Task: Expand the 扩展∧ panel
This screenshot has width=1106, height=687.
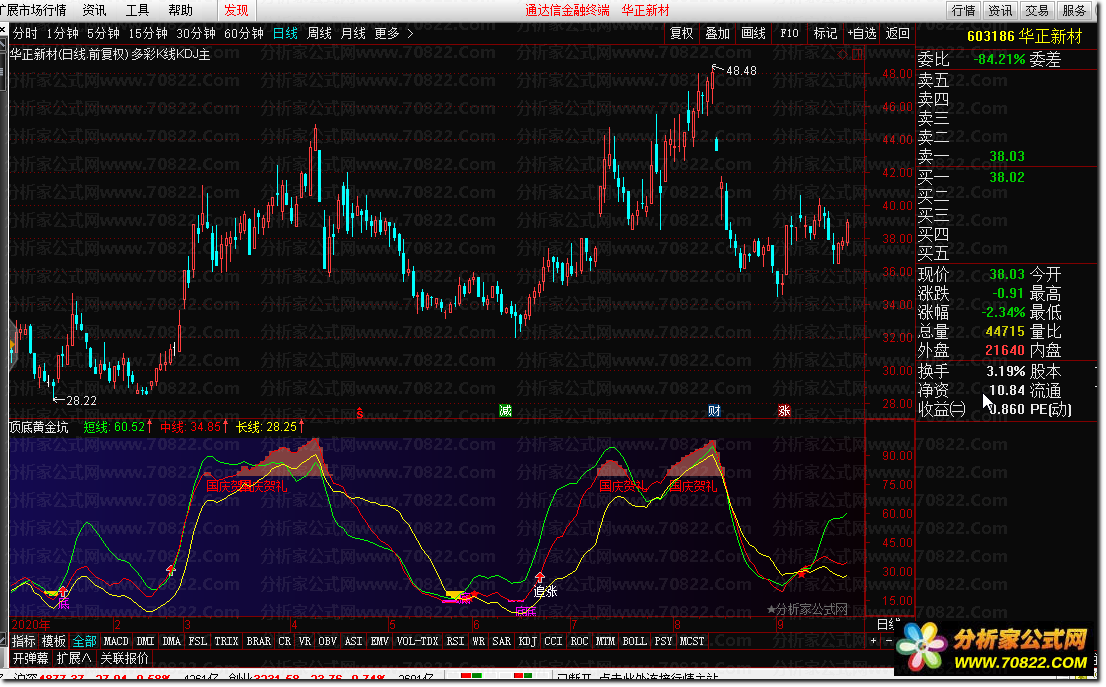Action: click(x=74, y=657)
